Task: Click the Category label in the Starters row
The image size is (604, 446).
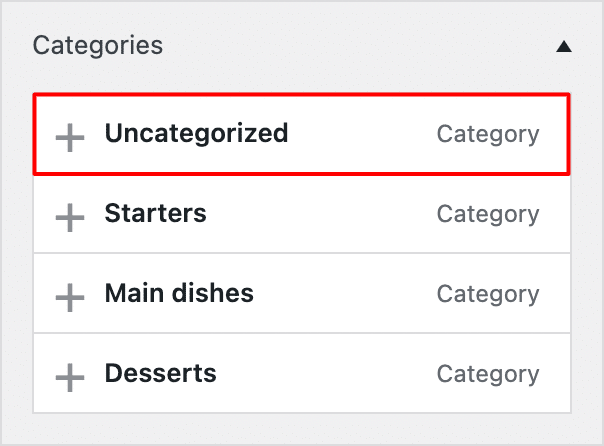Action: pos(488,214)
